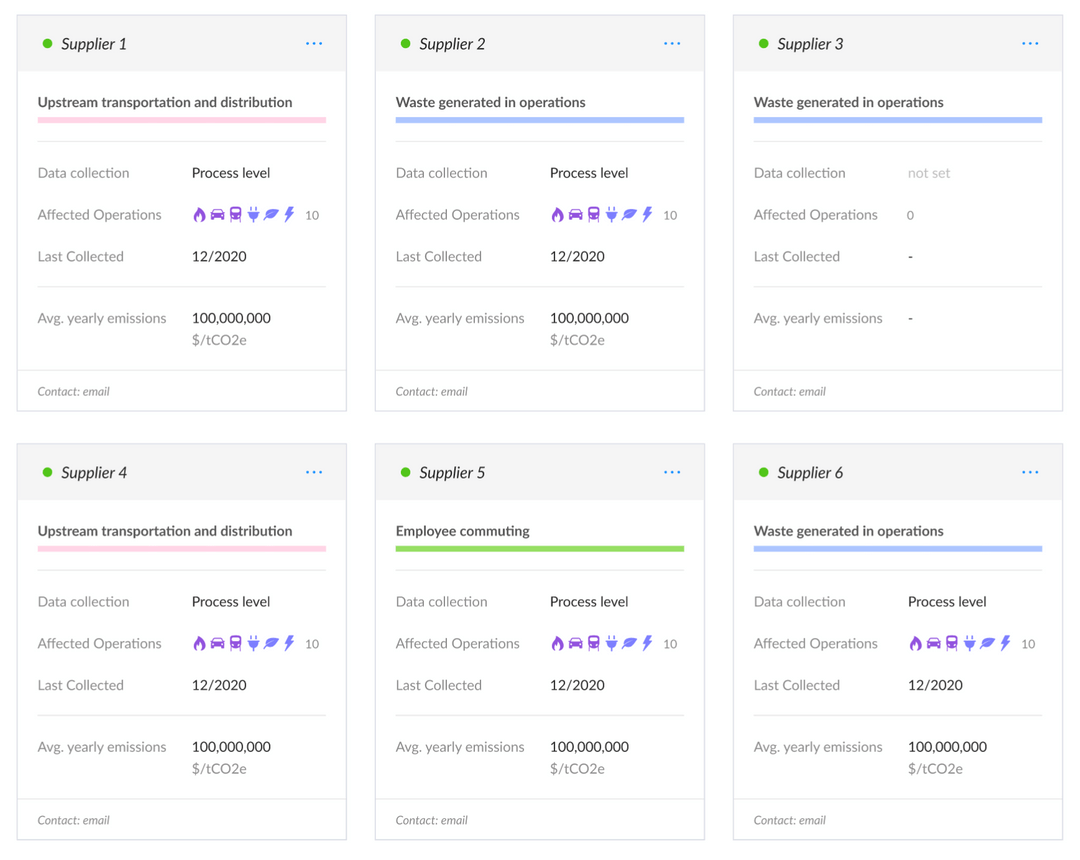1080x860 pixels.
Task: Click the green status dot beside Supplier 2
Action: [406, 43]
